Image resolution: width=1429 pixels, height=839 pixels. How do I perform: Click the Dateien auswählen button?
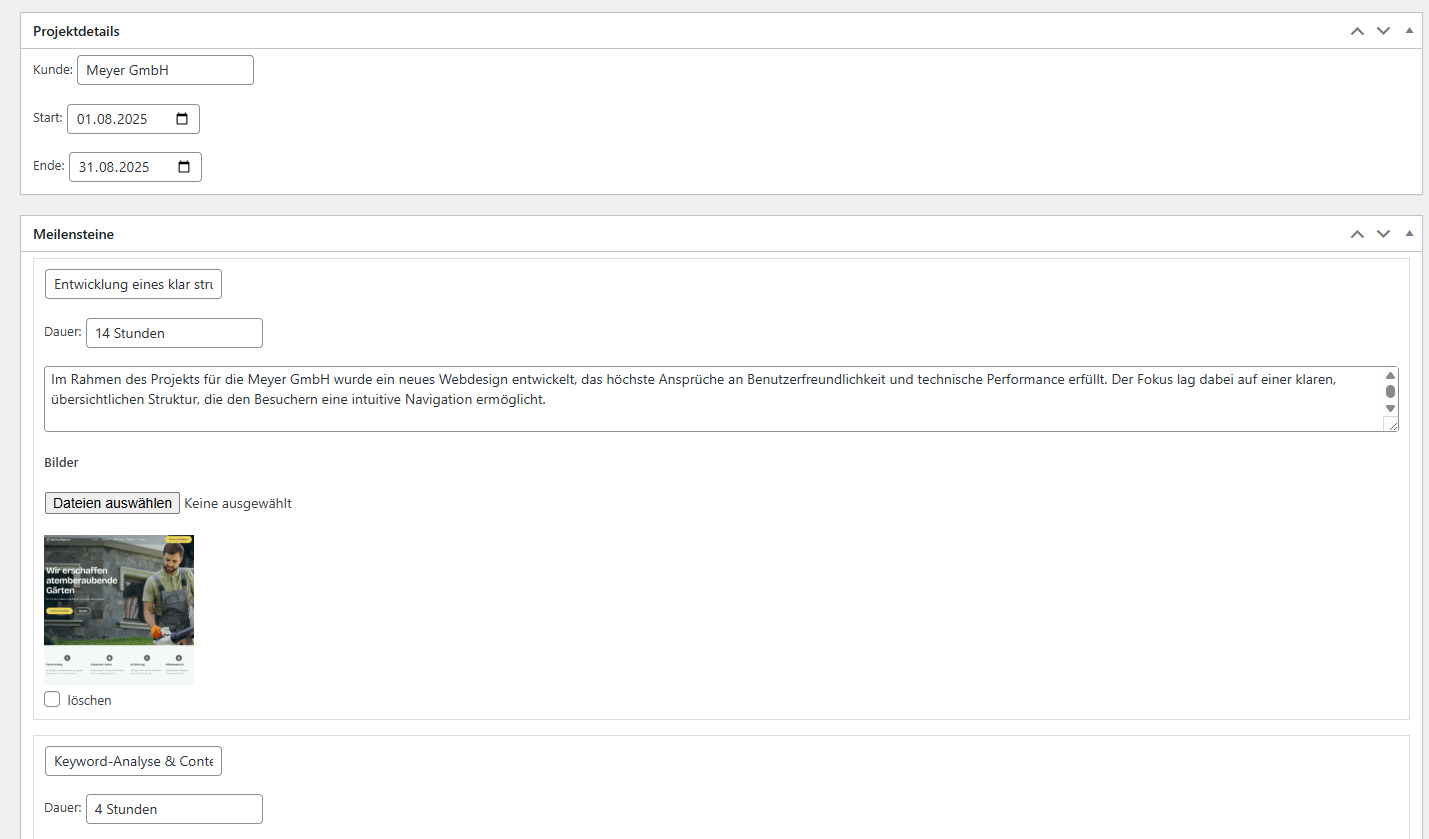[112, 503]
